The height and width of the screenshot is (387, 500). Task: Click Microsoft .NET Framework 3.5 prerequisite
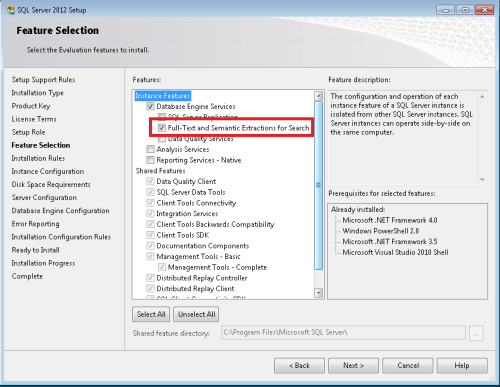[390, 242]
